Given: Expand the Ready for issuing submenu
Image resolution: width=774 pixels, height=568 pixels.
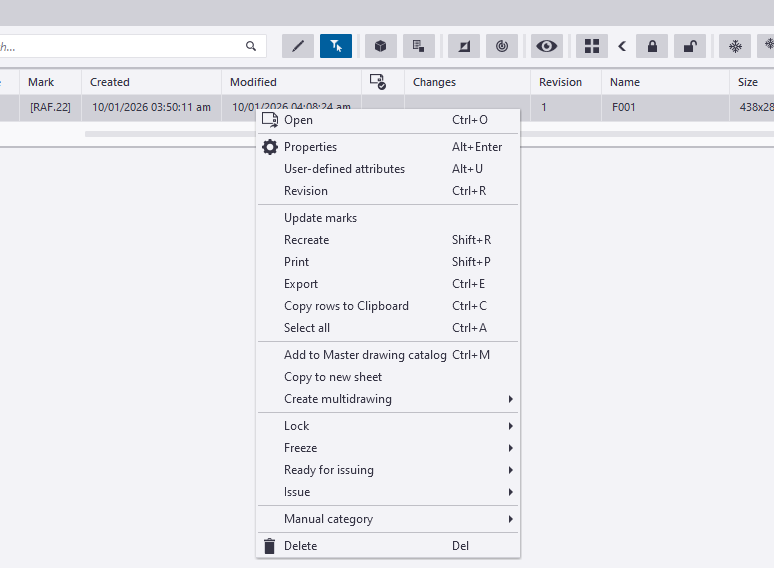Looking at the screenshot, I should tap(388, 470).
